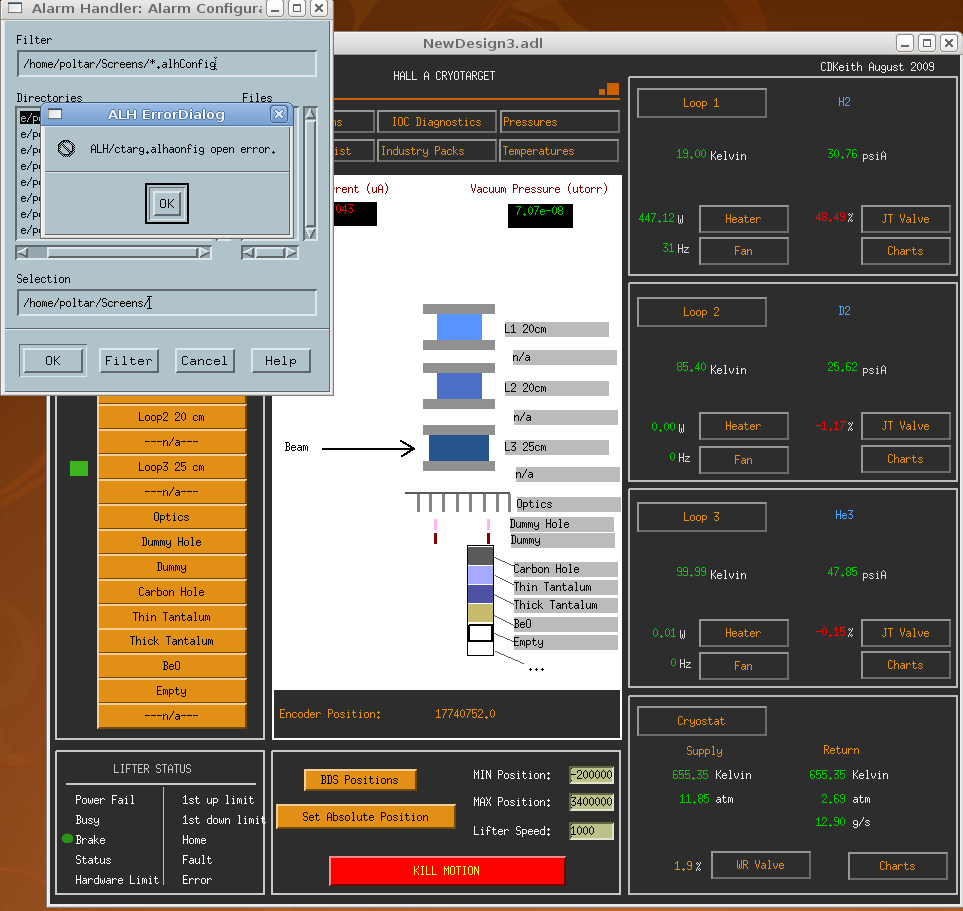Click the green Brake status indicator
This screenshot has height=911, width=963.
(68, 839)
